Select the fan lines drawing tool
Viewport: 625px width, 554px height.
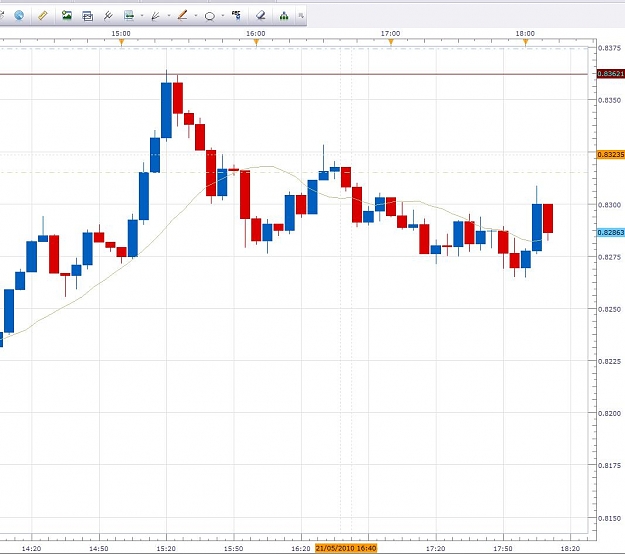pyautogui.click(x=155, y=16)
